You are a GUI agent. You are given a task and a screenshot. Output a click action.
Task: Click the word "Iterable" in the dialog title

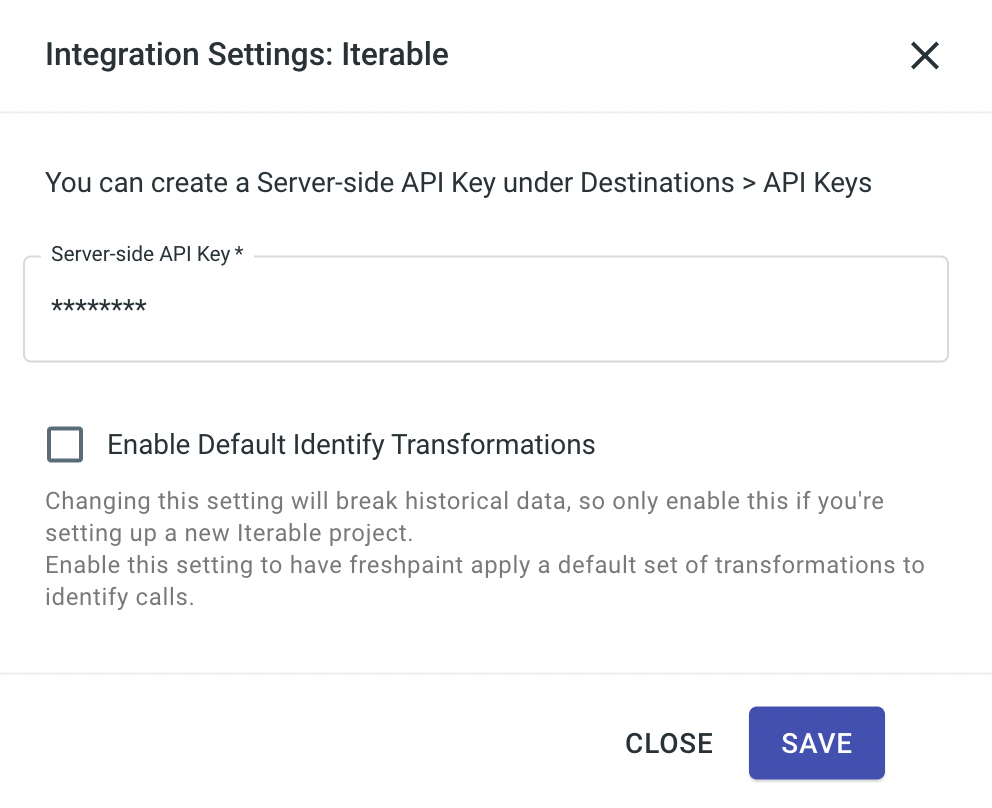(395, 54)
